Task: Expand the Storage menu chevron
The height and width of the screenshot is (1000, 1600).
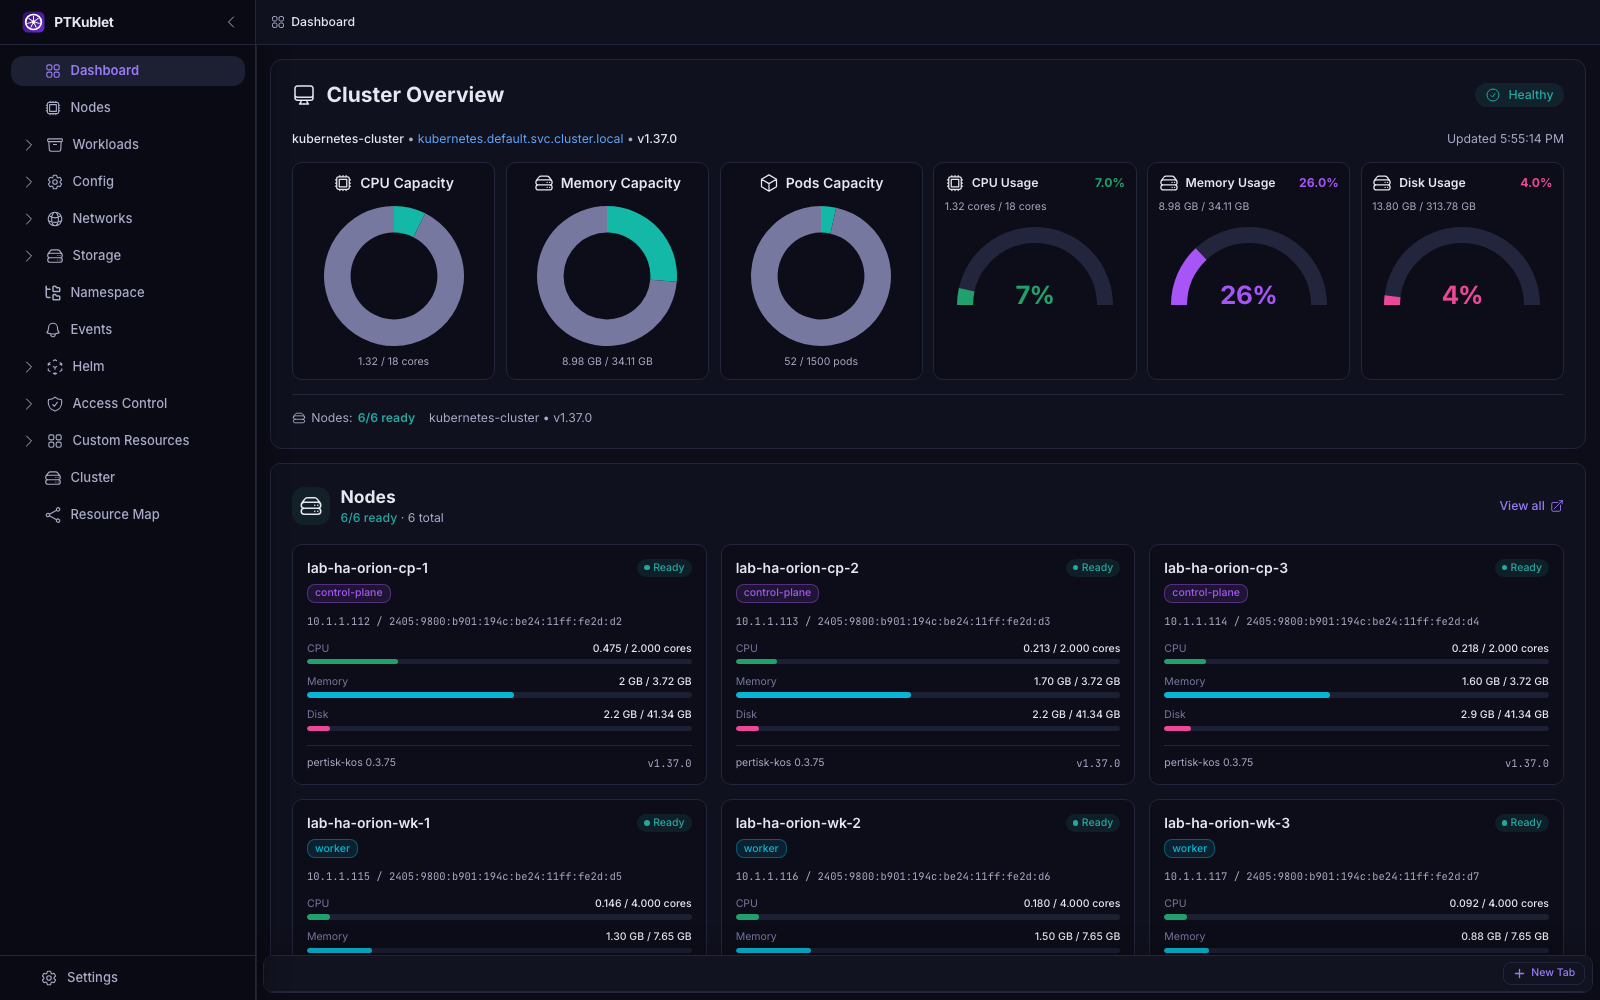Action: point(29,256)
